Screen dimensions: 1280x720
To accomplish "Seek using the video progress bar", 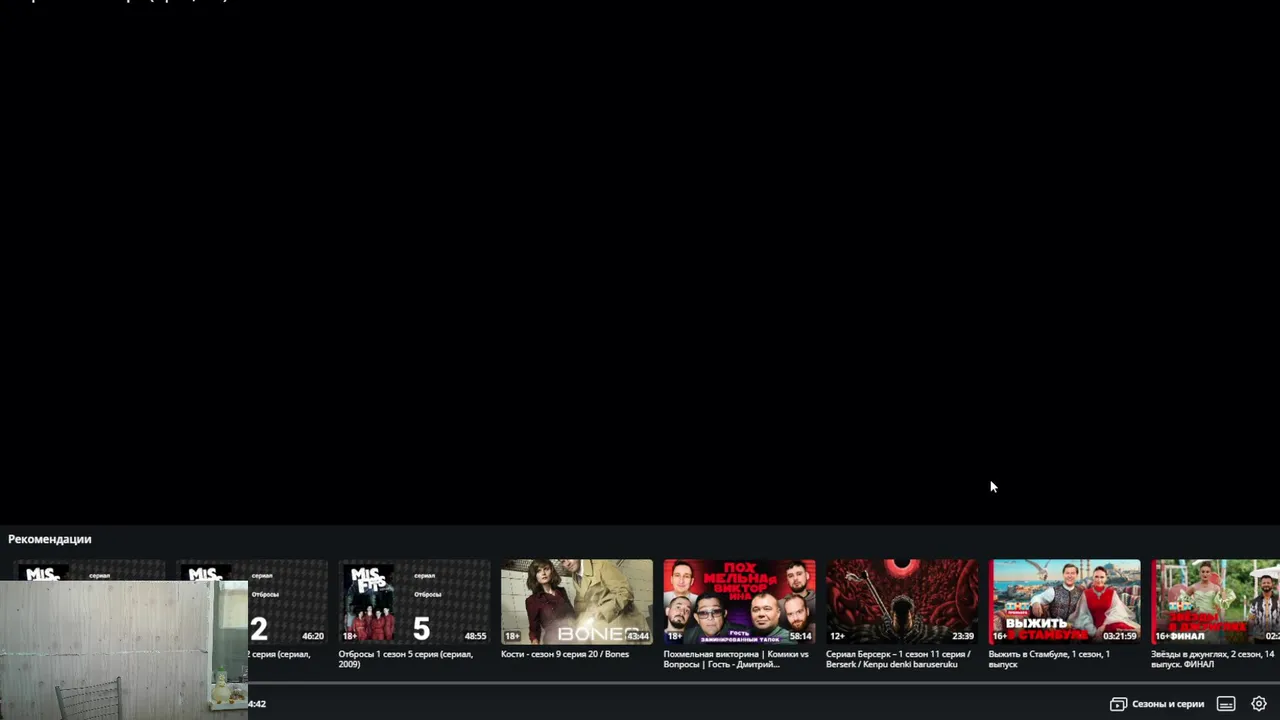I will [763, 683].
